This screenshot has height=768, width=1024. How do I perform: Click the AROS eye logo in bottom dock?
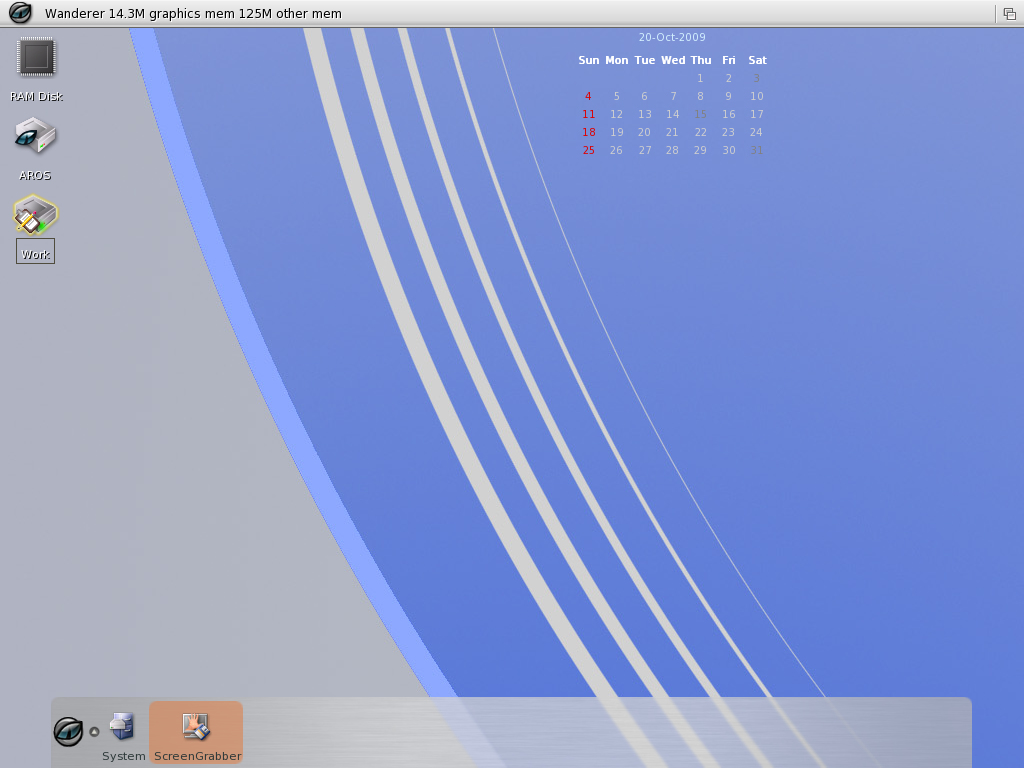(68, 731)
